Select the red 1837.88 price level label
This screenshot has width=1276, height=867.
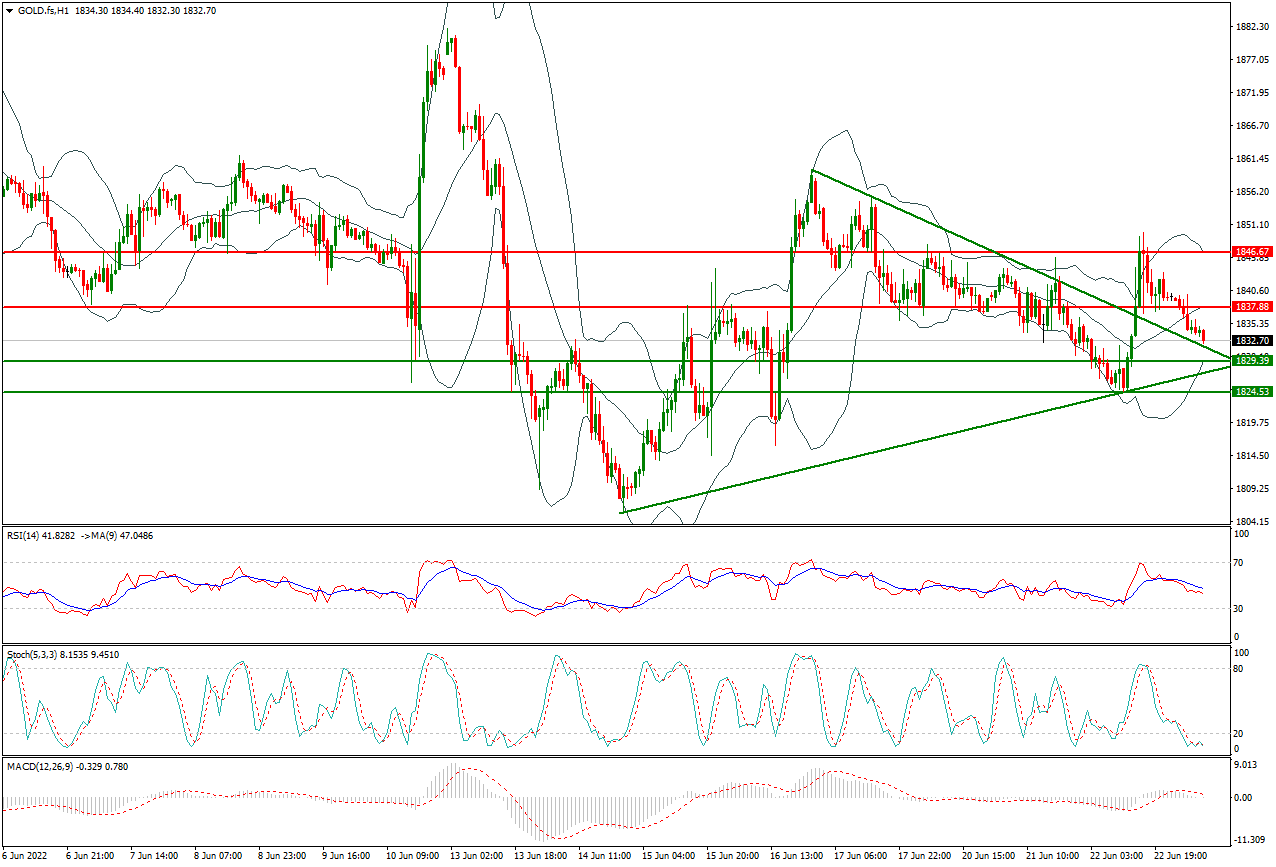click(1252, 307)
